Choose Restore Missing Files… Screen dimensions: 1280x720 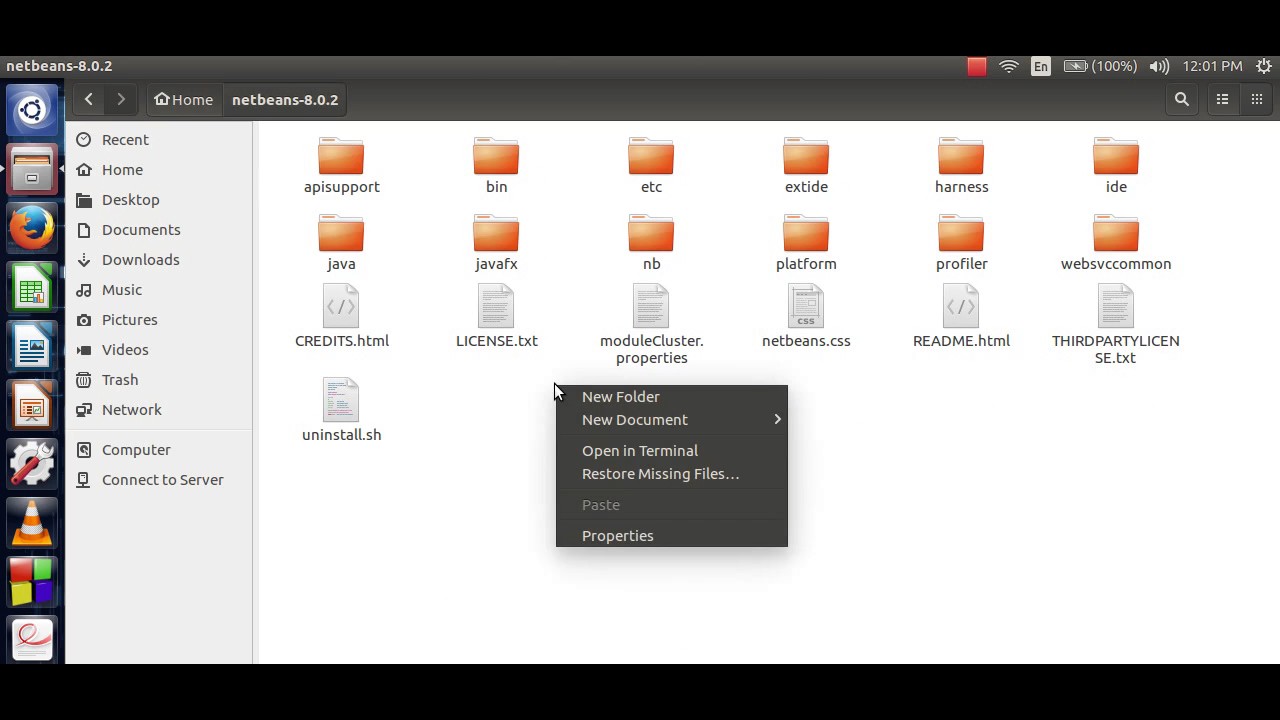coord(671,474)
